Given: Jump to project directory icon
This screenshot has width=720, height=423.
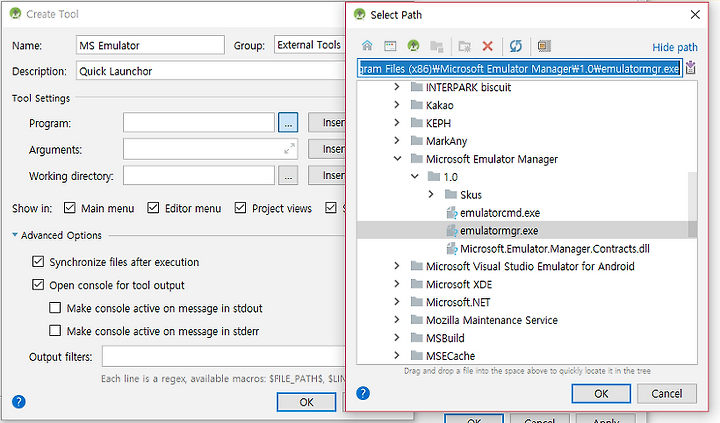Looking at the screenshot, I should (x=413, y=45).
